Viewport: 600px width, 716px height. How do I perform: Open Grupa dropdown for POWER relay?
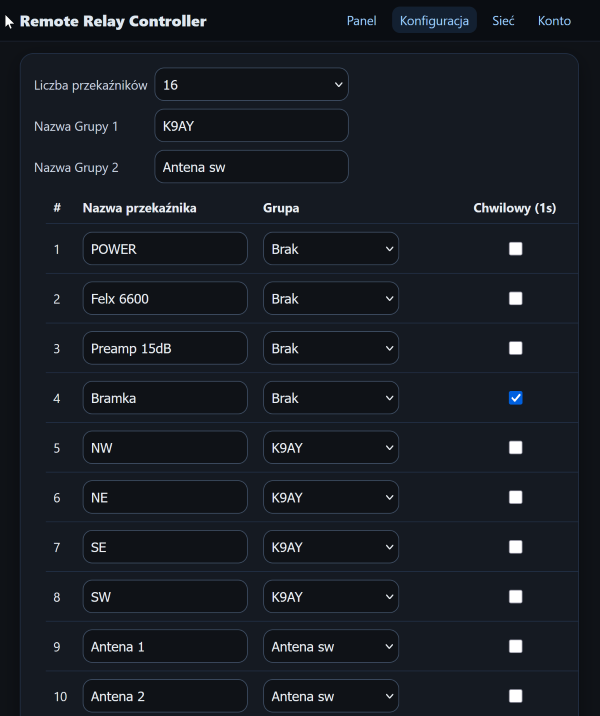[330, 249]
